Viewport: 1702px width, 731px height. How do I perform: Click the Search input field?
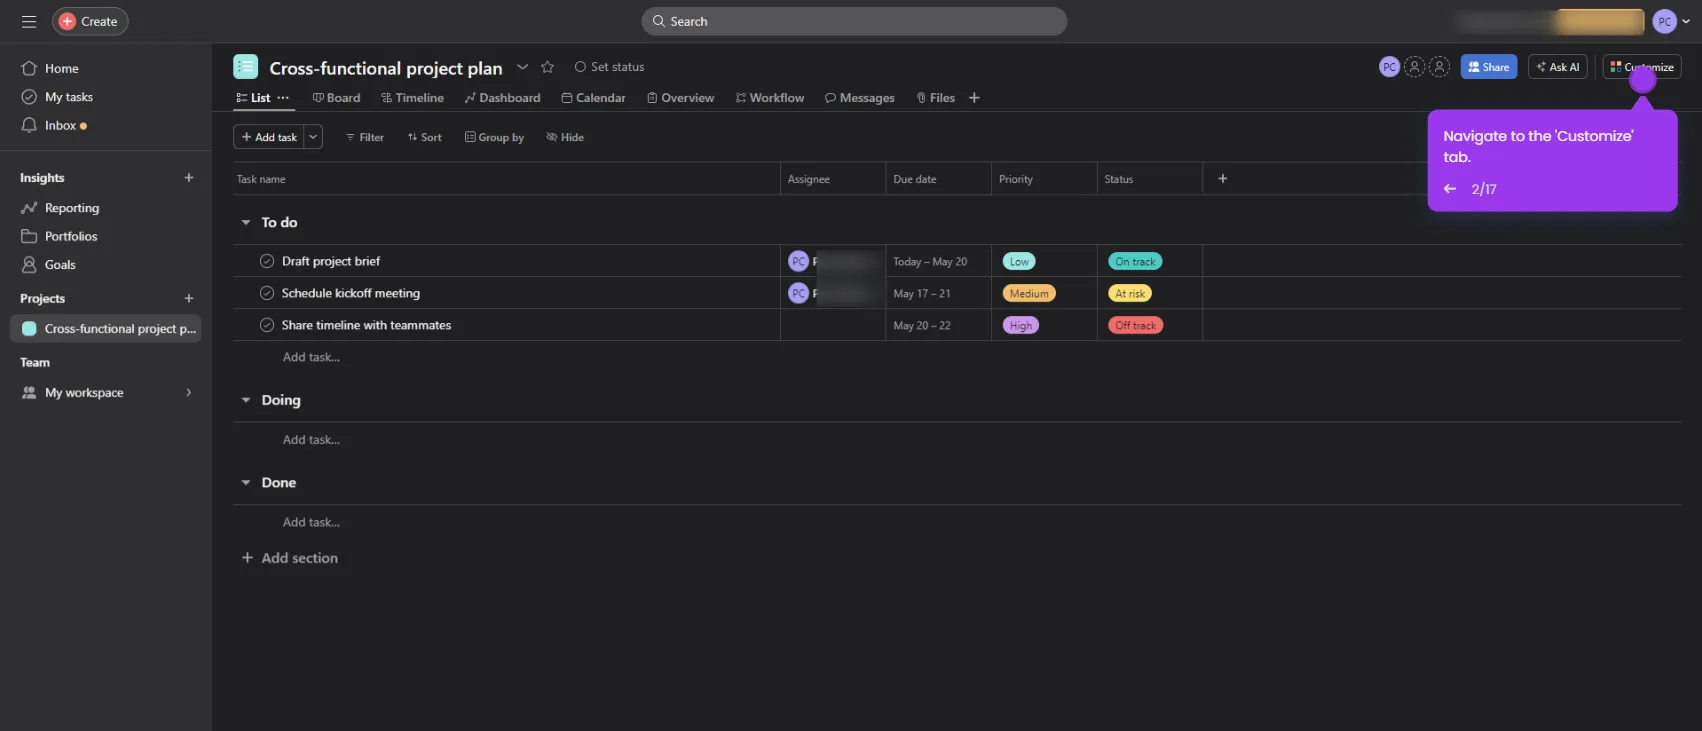pos(854,21)
